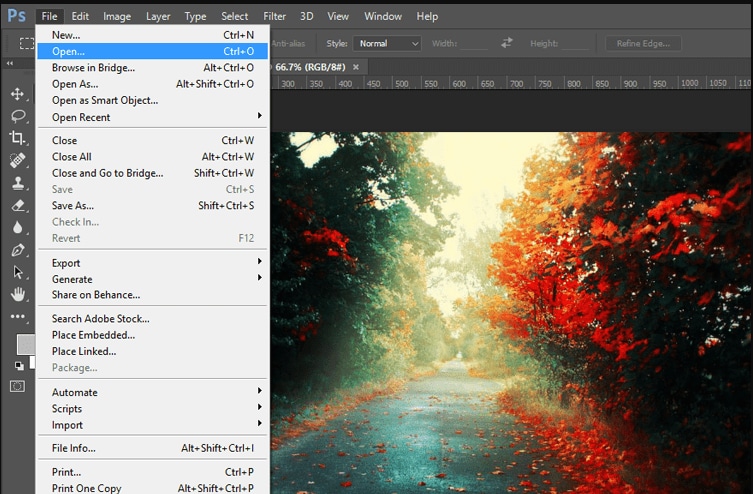The width and height of the screenshot is (753, 494).
Task: Choose Search Adobe Stock...
Action: coord(153,319)
